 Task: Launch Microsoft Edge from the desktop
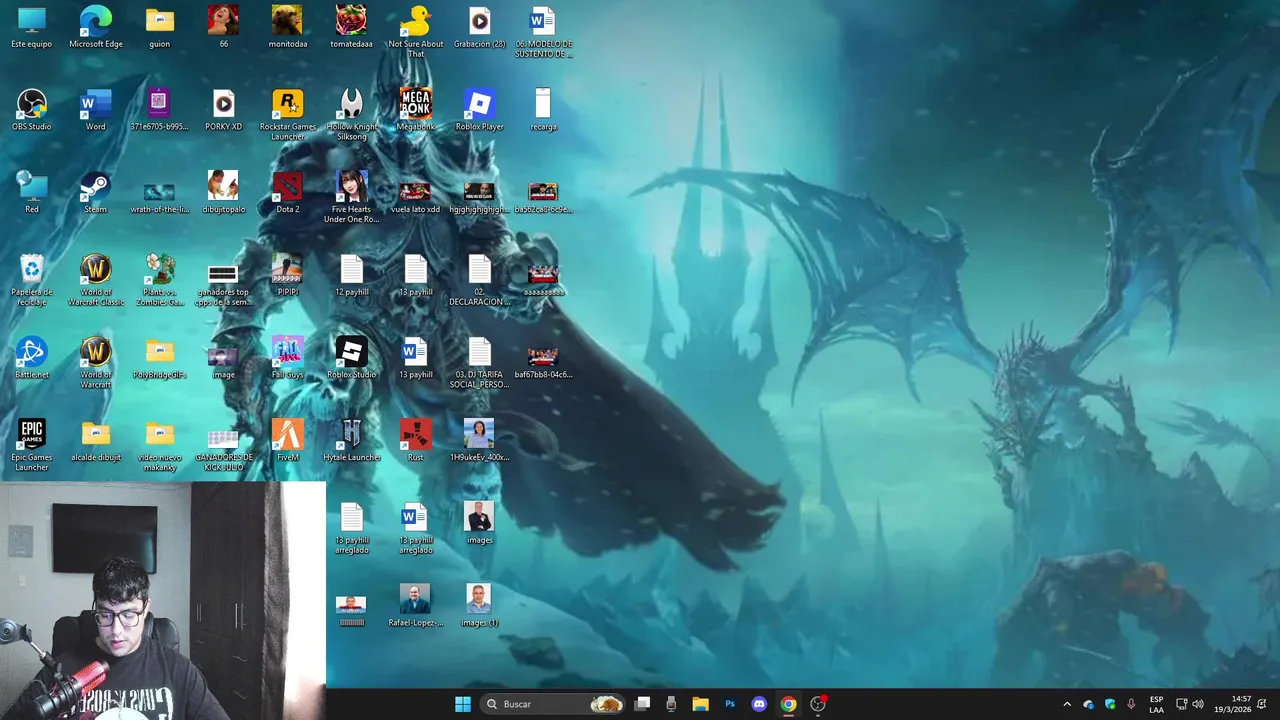click(x=96, y=27)
